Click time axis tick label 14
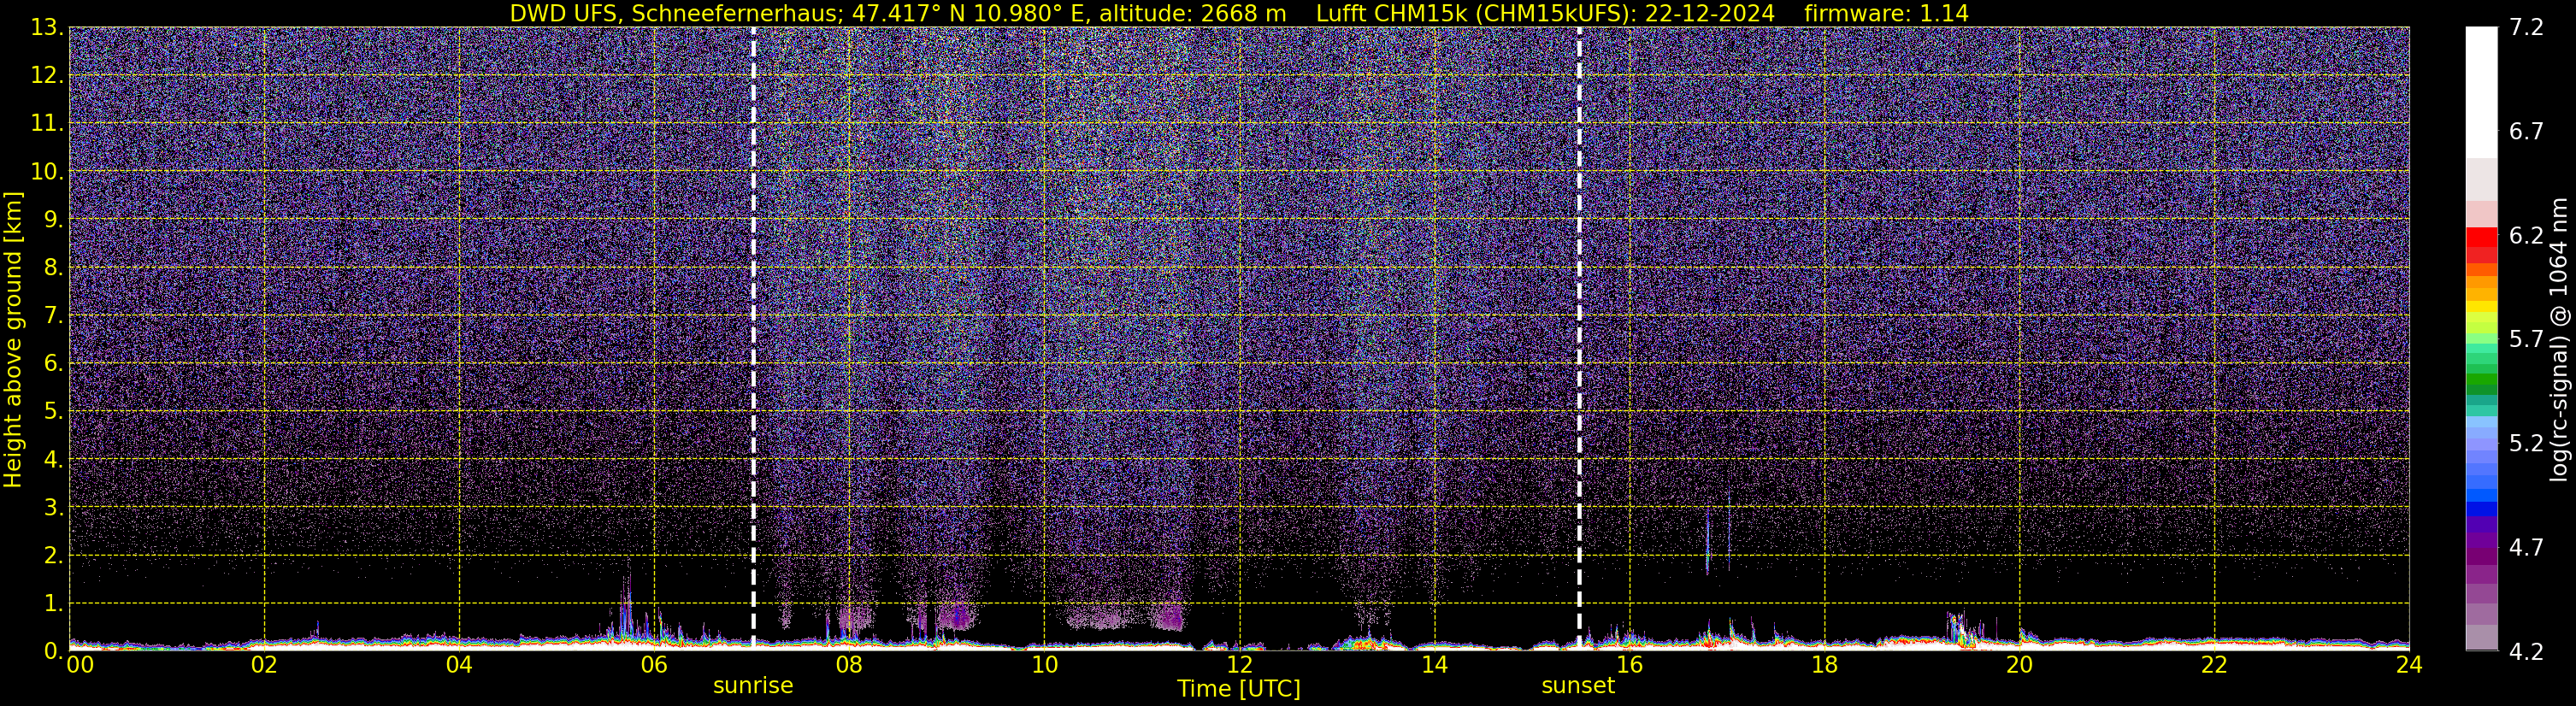This screenshot has height=706, width=2576. click(x=1434, y=666)
